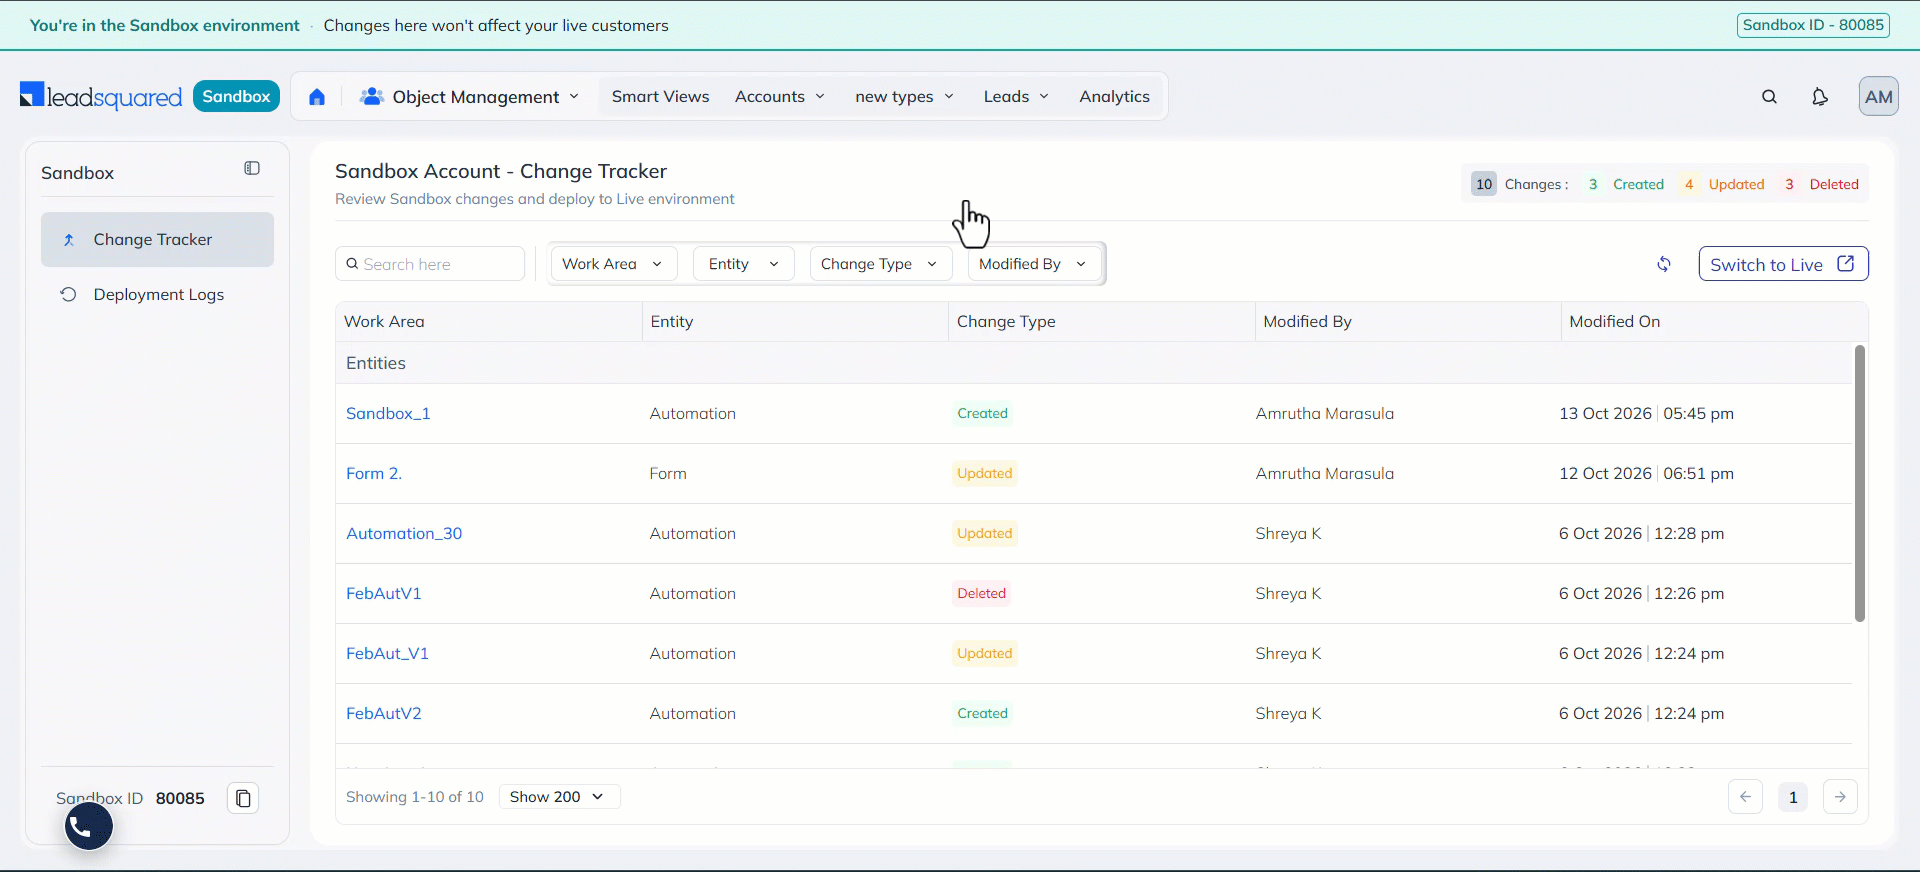Image resolution: width=1920 pixels, height=872 pixels.
Task: Open the FebAut_V1 link
Action: 387,654
